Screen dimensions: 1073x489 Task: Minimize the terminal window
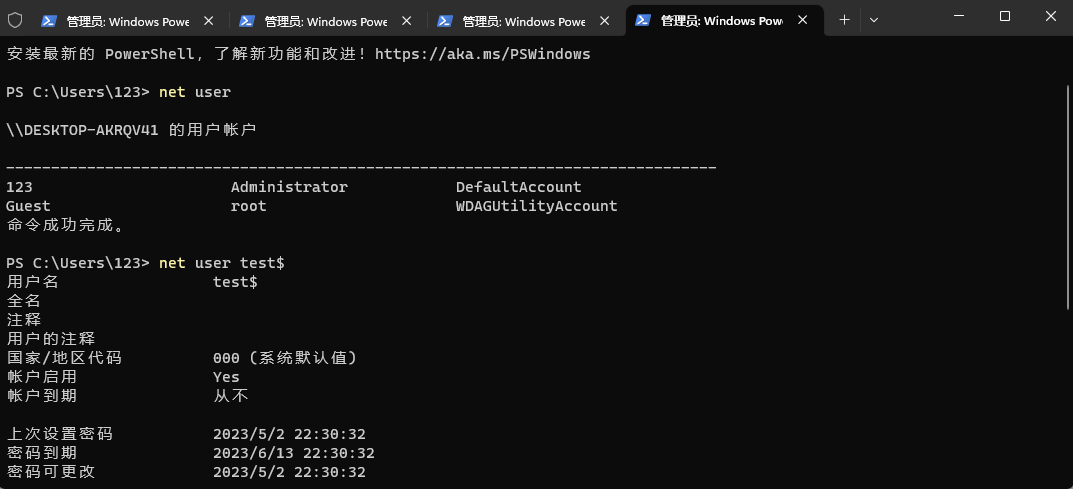pyautogui.click(x=958, y=16)
